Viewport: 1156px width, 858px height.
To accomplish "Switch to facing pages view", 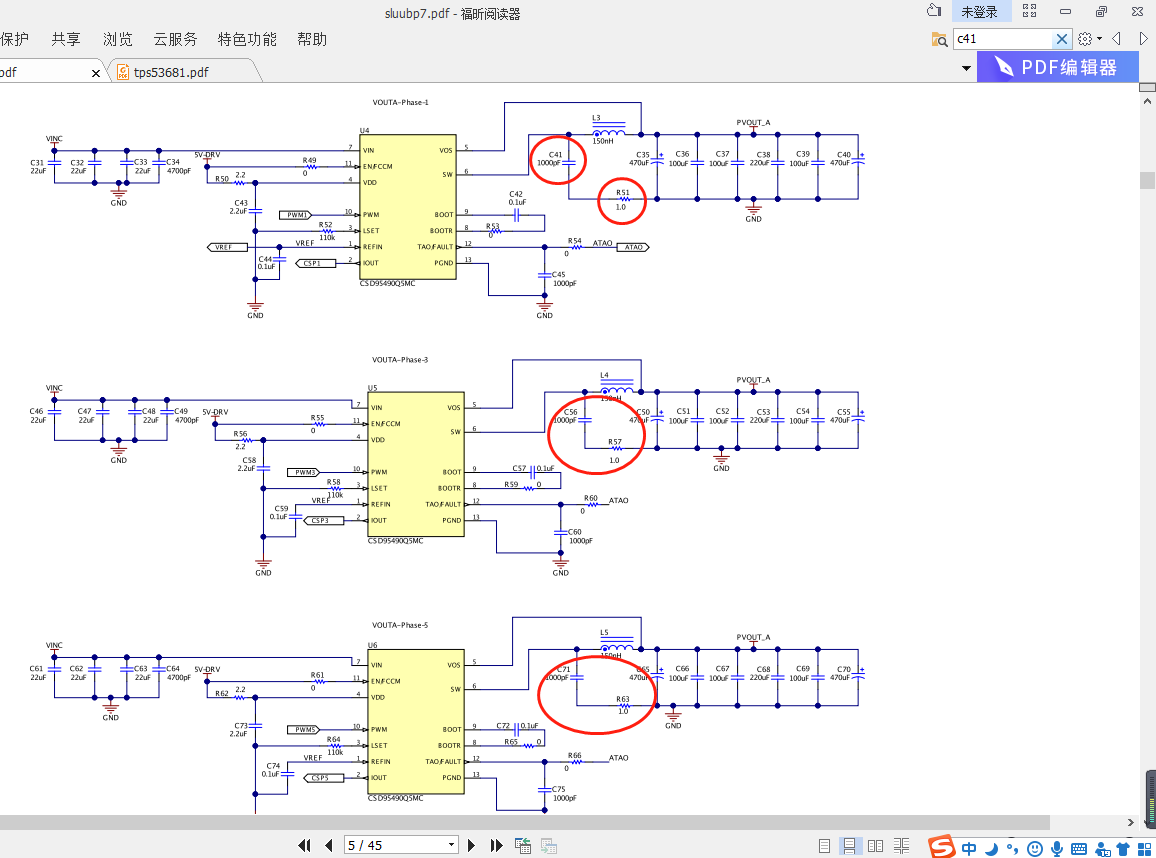I will [x=875, y=846].
